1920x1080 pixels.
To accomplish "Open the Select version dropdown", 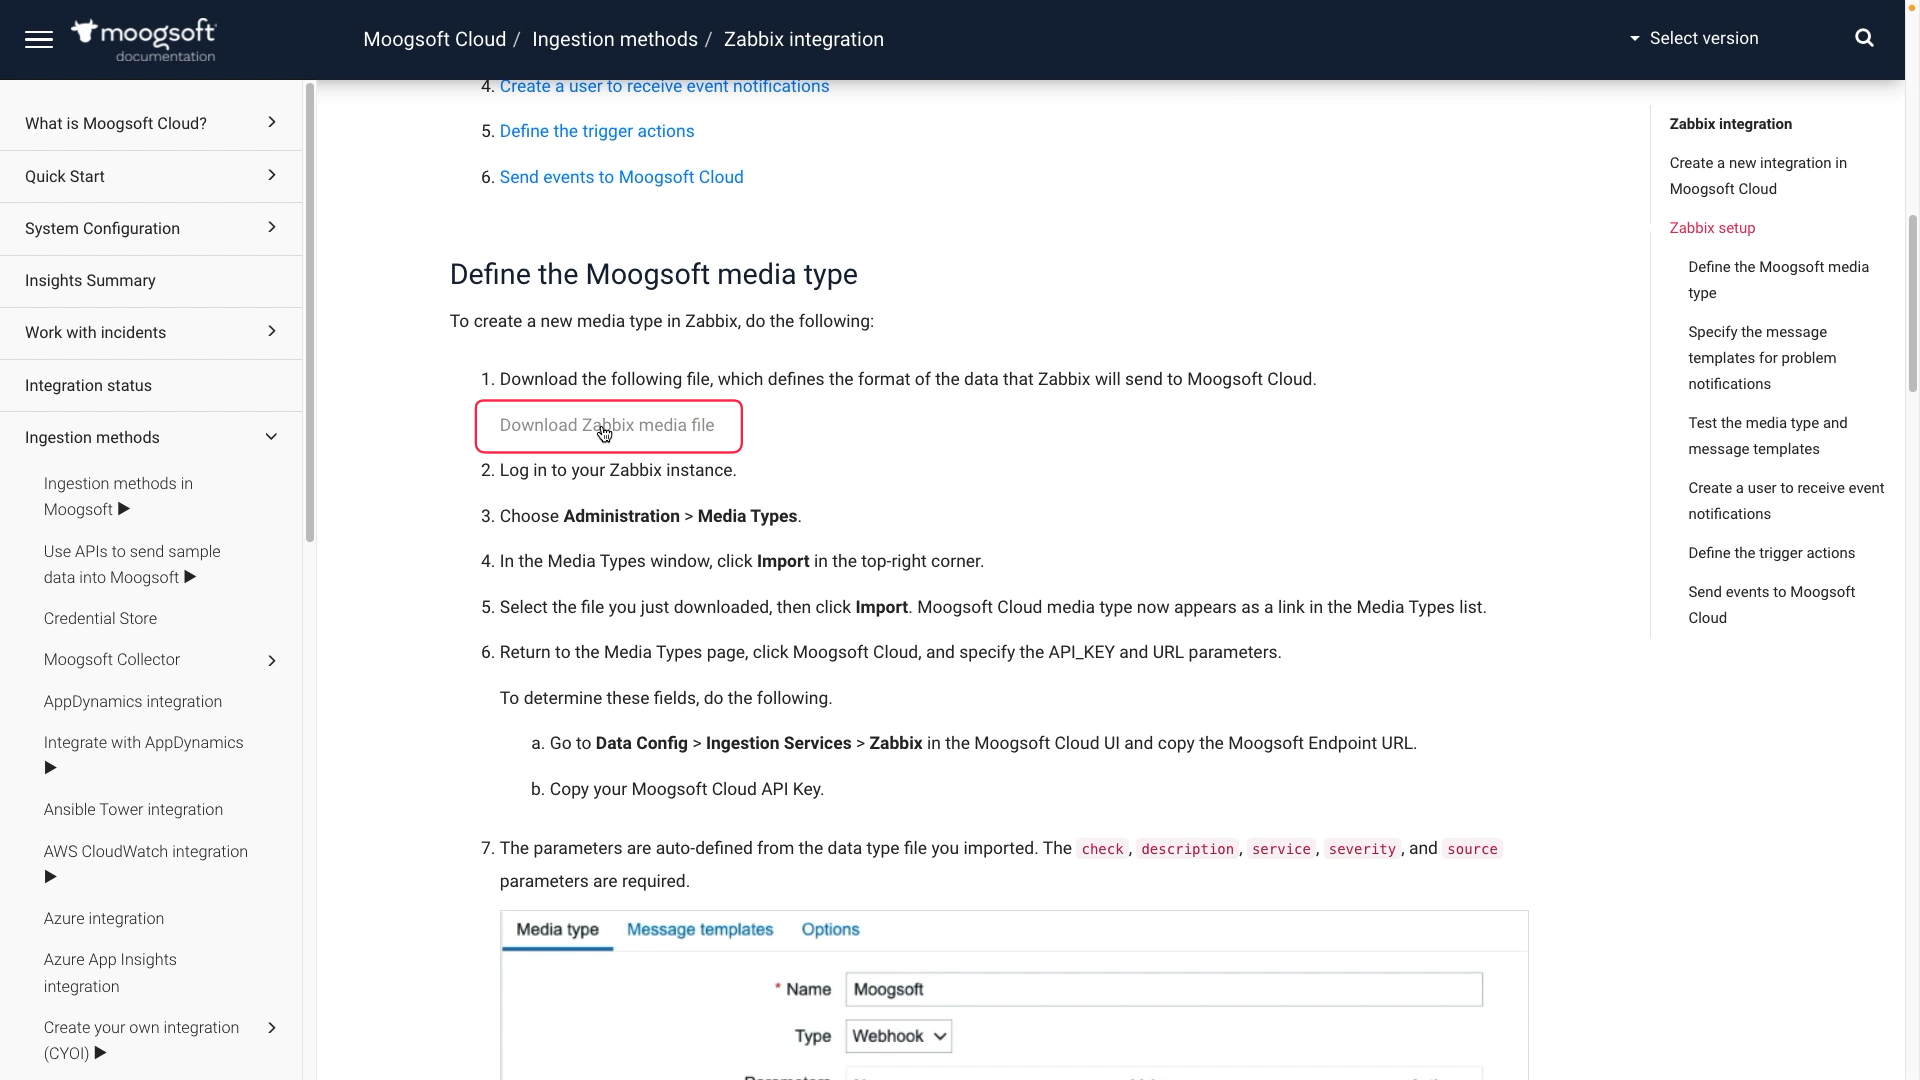I will click(x=1694, y=38).
